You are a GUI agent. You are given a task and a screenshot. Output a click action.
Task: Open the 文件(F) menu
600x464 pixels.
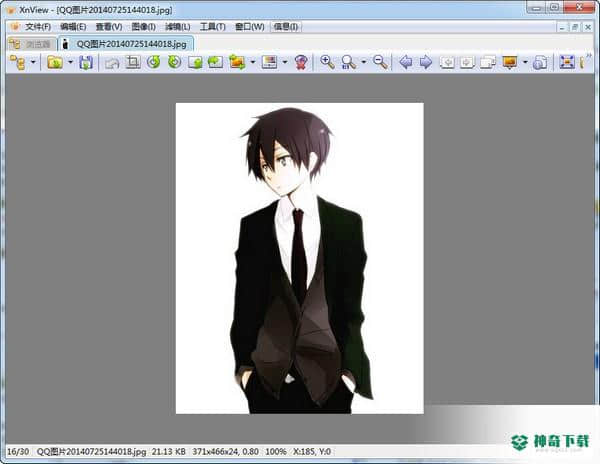pyautogui.click(x=38, y=27)
